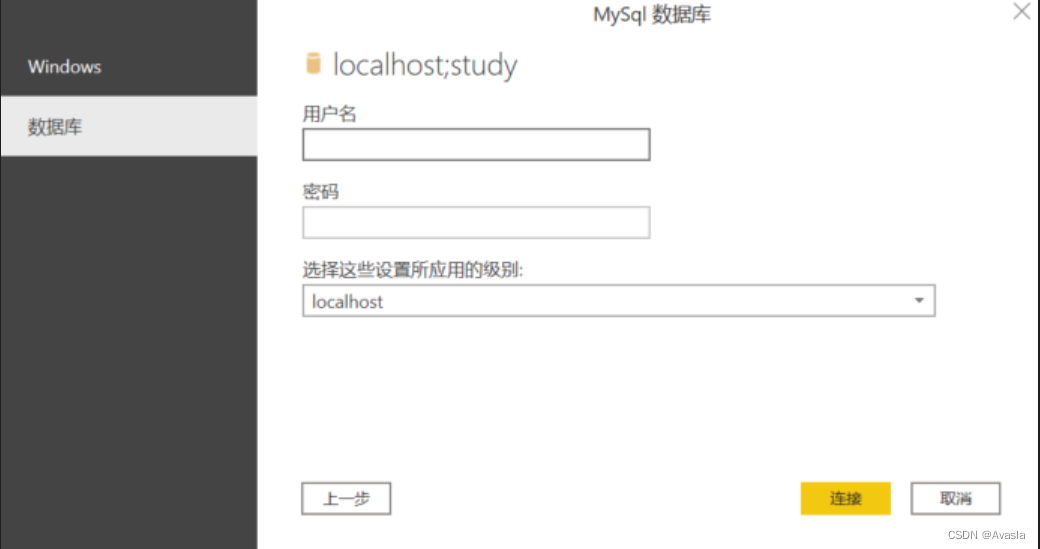The height and width of the screenshot is (549, 1040).
Task: Open the localhost level dropdown
Action: (619, 301)
